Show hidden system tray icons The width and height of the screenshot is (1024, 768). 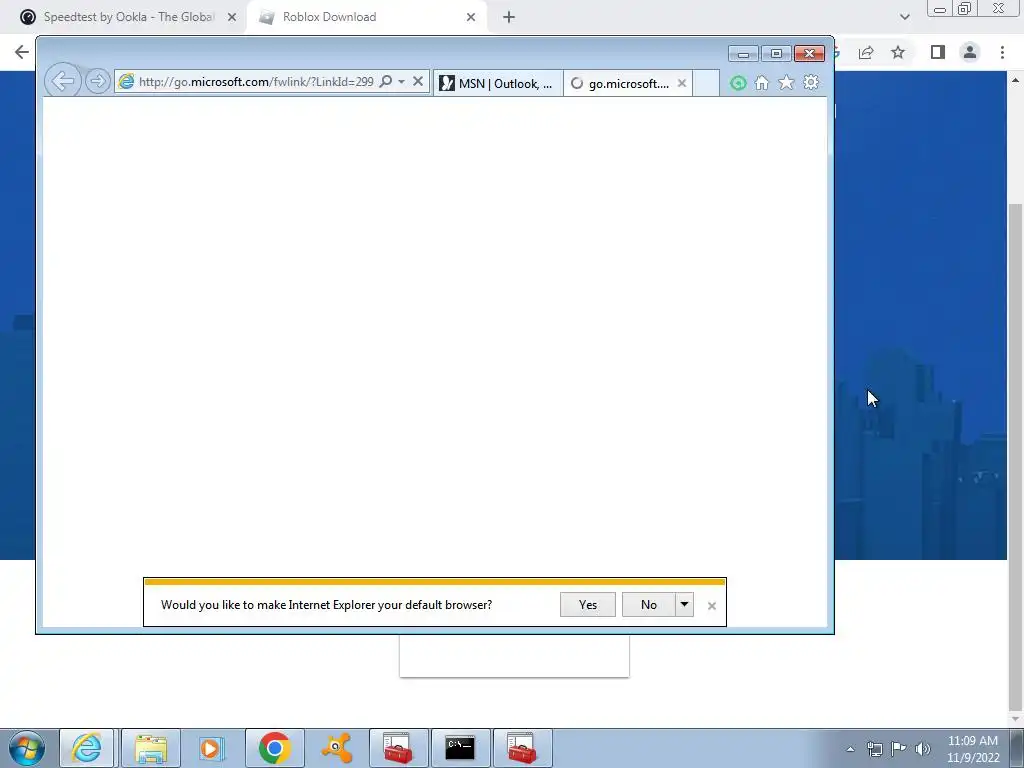850,749
